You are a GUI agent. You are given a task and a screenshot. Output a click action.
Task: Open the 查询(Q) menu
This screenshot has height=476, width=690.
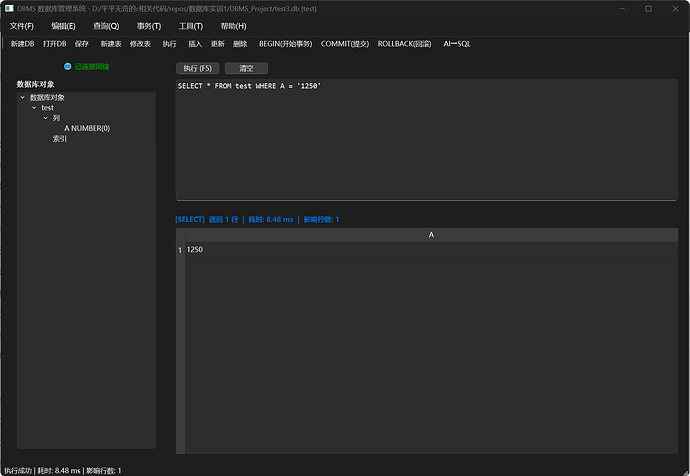[x=106, y=26]
